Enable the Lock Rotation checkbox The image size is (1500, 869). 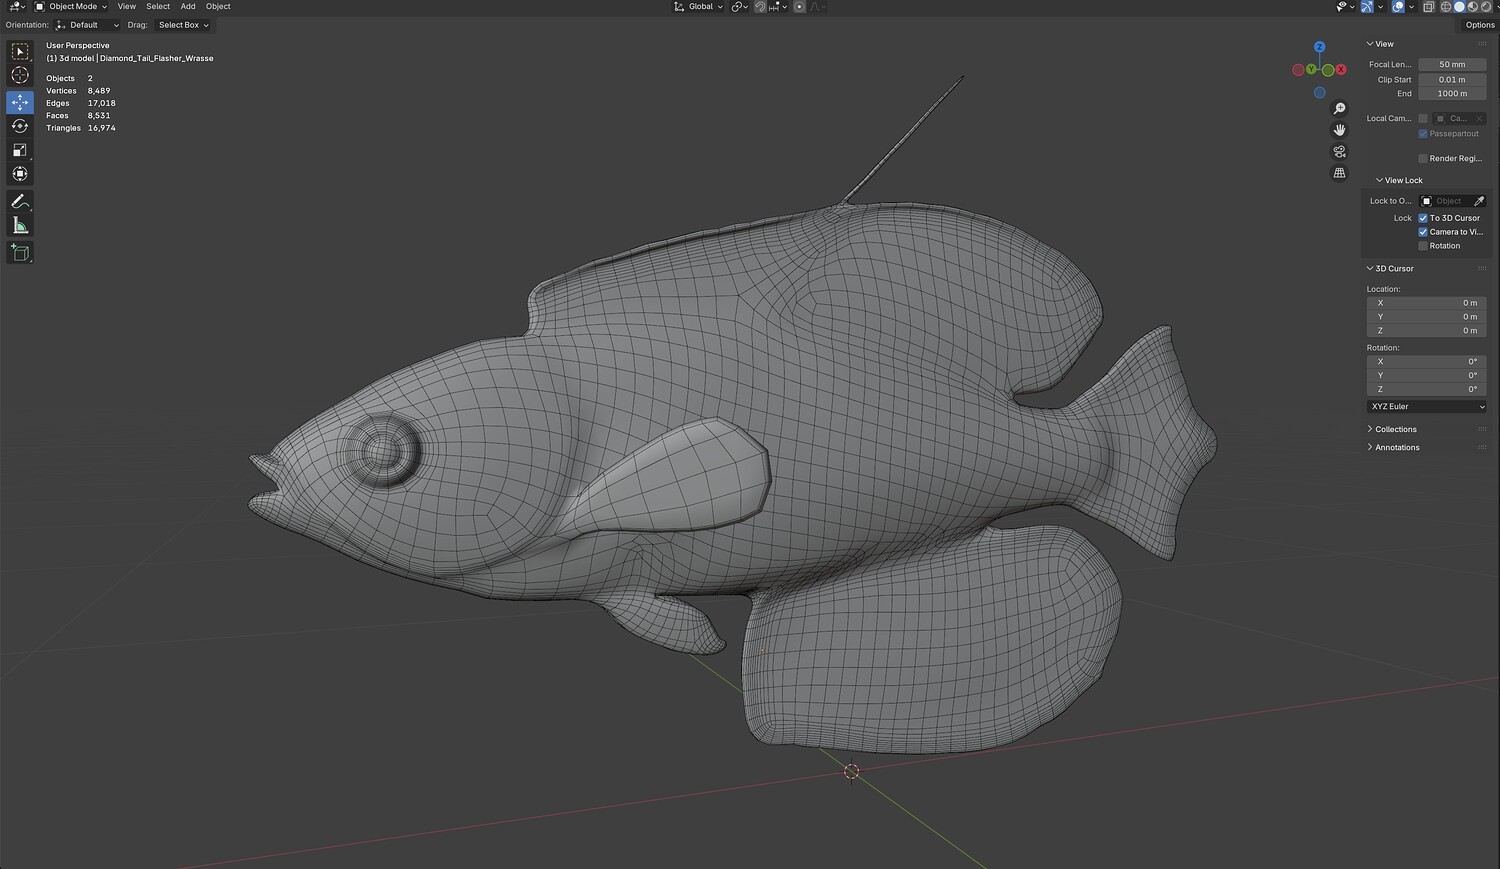(x=1423, y=246)
